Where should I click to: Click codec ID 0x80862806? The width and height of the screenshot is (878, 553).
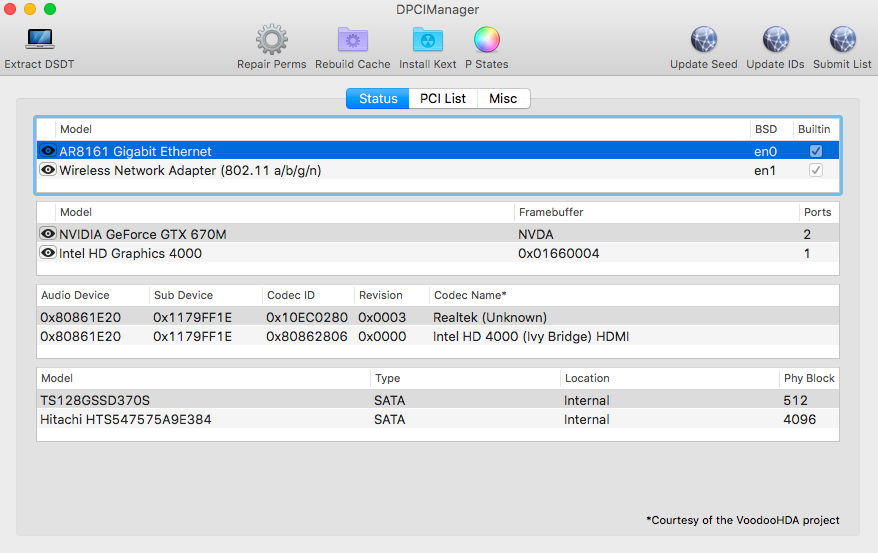click(x=307, y=336)
